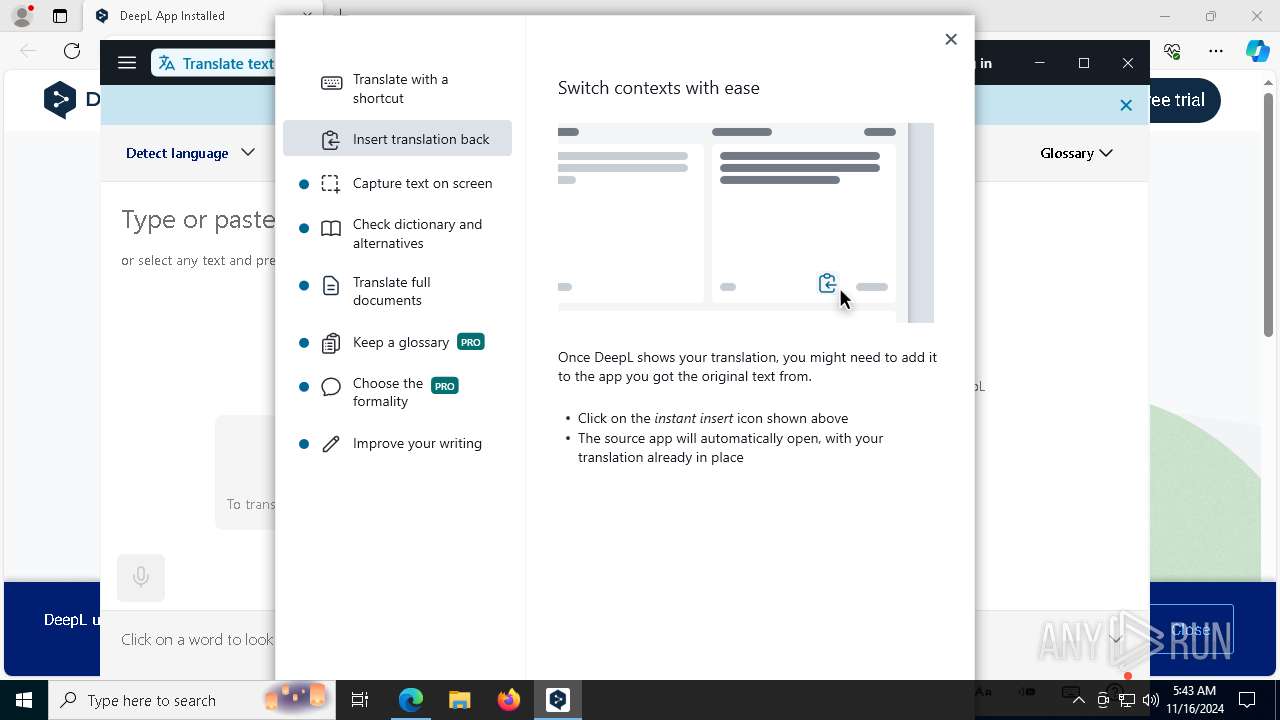The image size is (1280, 720).
Task: Go back in the browser
Action: [28, 51]
